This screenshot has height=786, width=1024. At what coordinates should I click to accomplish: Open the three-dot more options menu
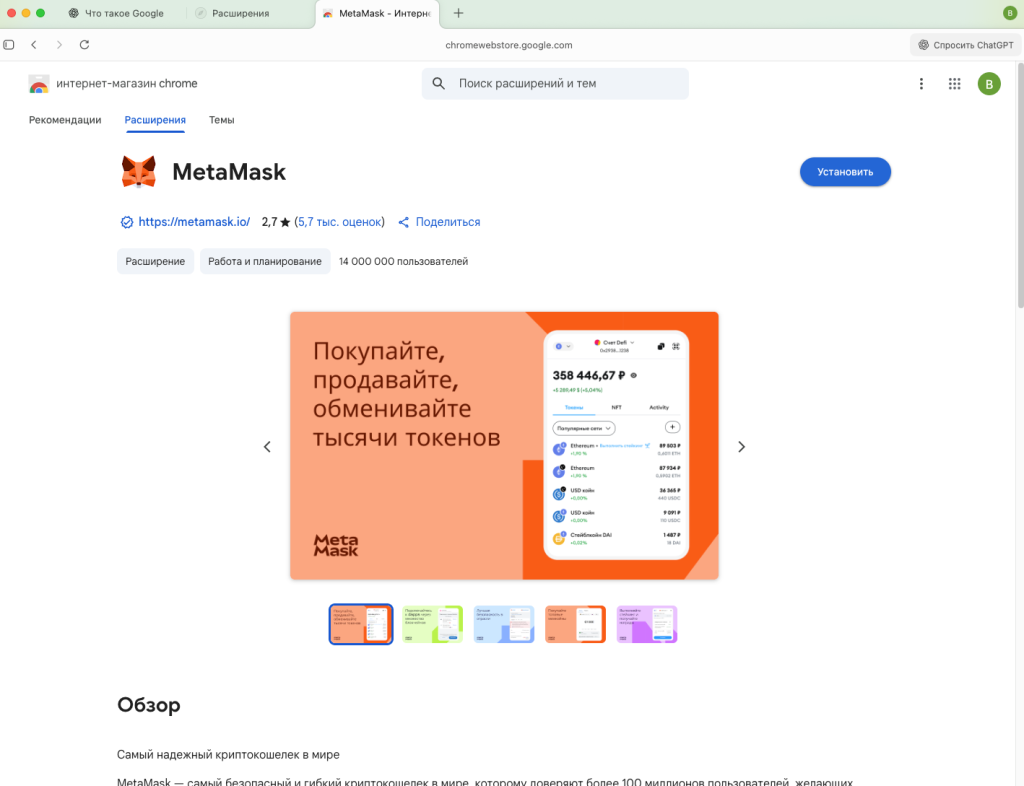(x=921, y=84)
